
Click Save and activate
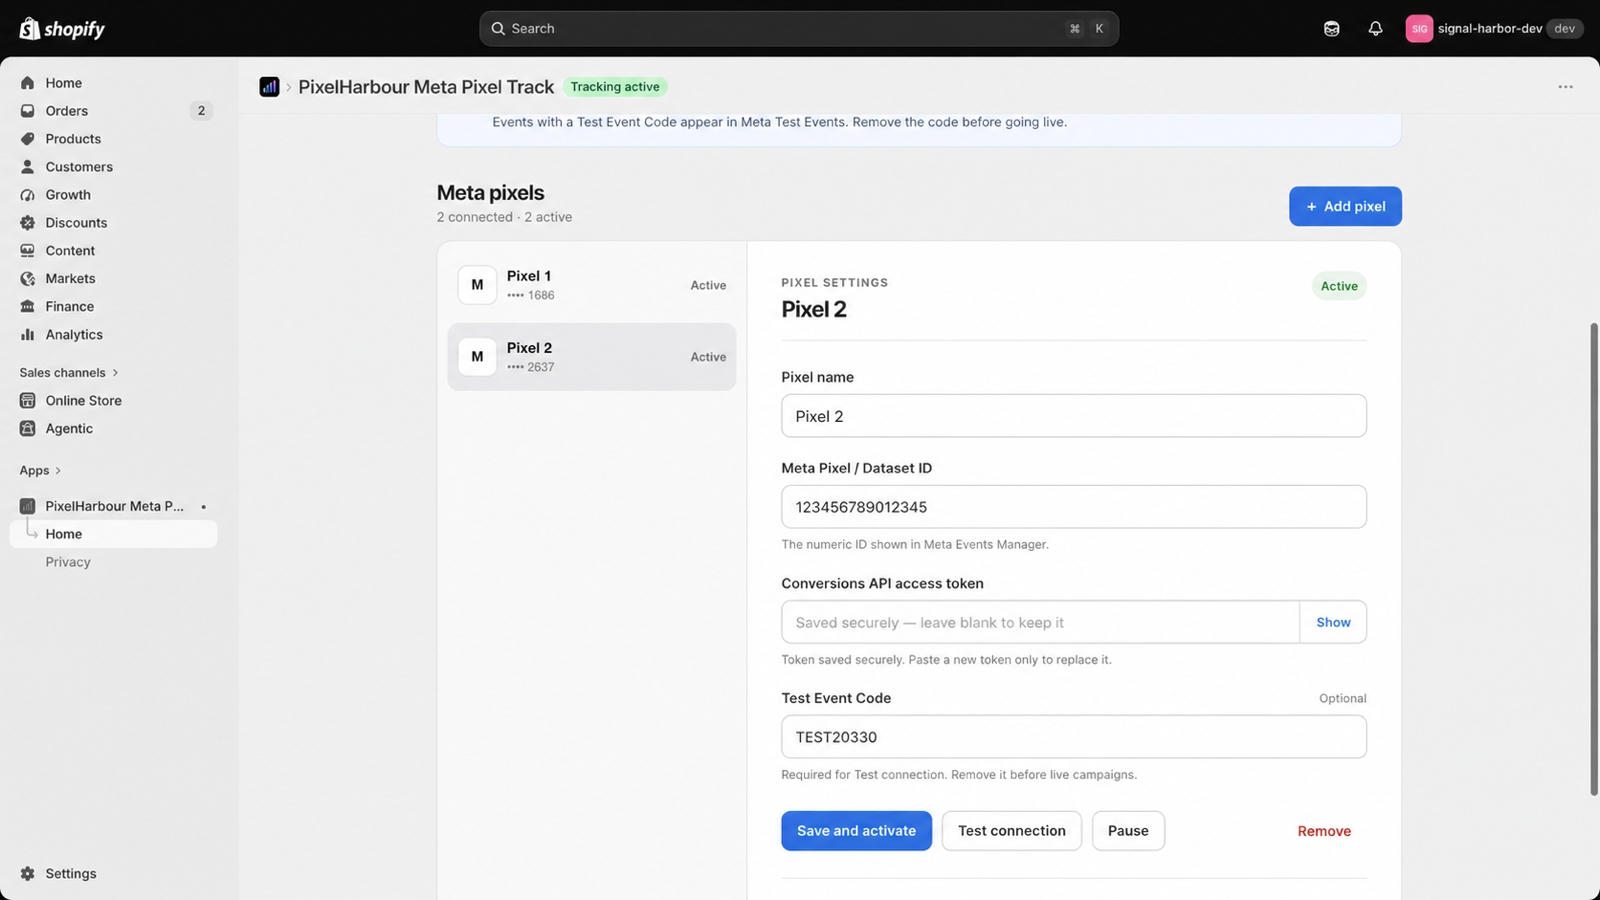point(856,831)
